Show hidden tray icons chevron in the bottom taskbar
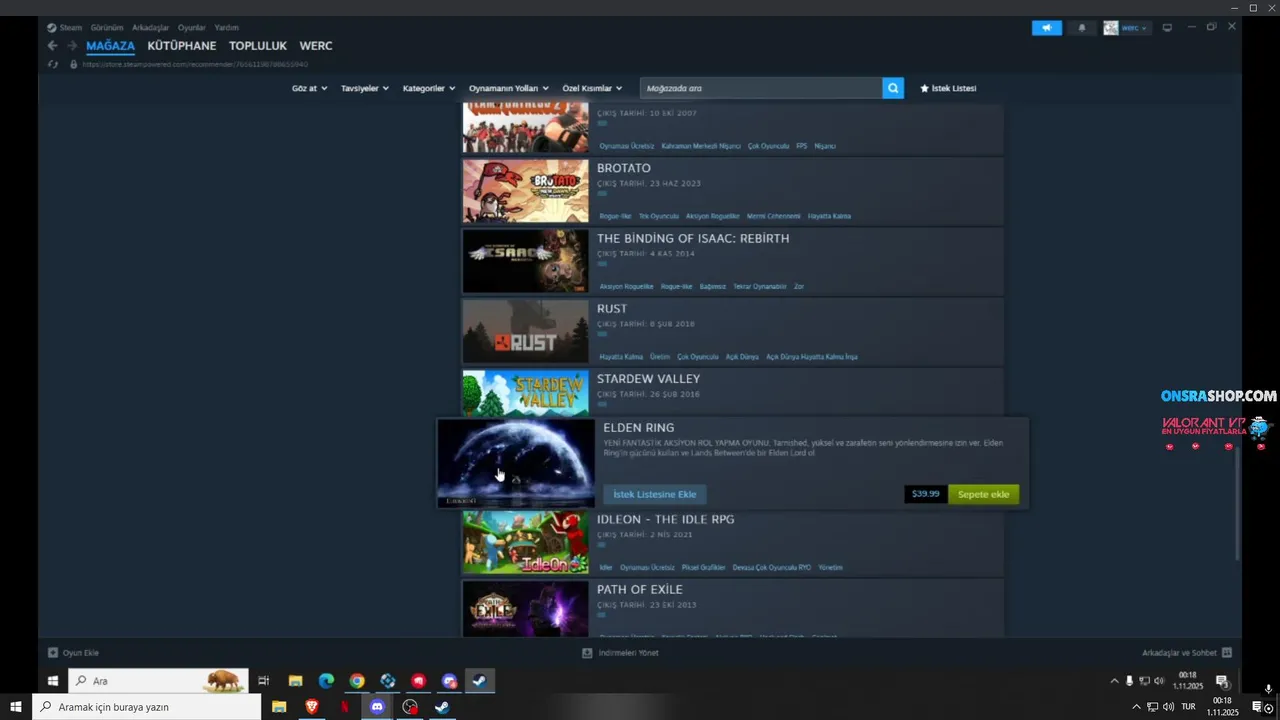Viewport: 1280px width, 720px height. (x=1136, y=707)
